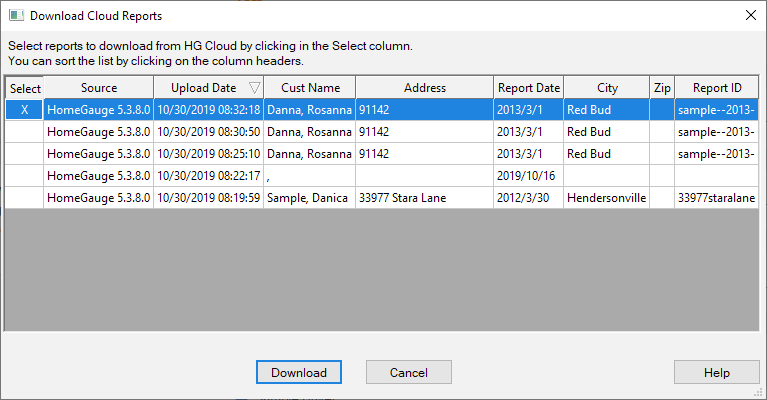
Task: Click the City column header
Action: [x=607, y=88]
